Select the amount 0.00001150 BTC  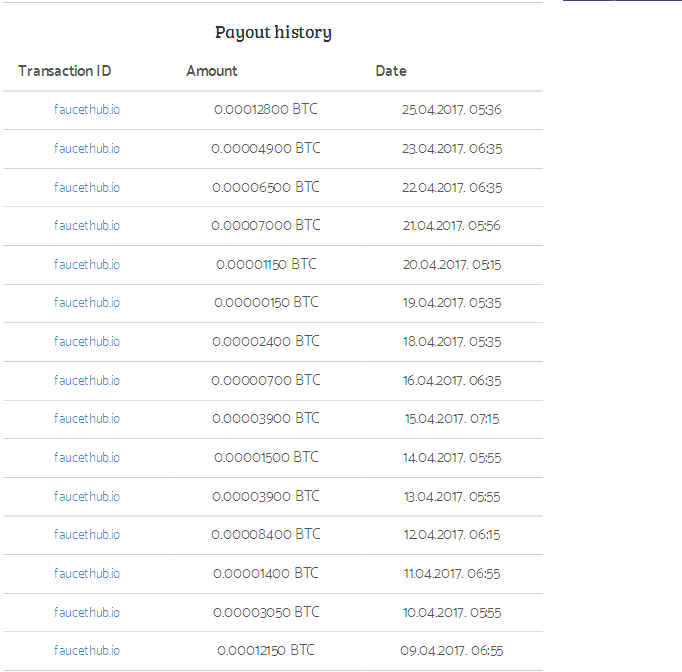click(x=266, y=264)
